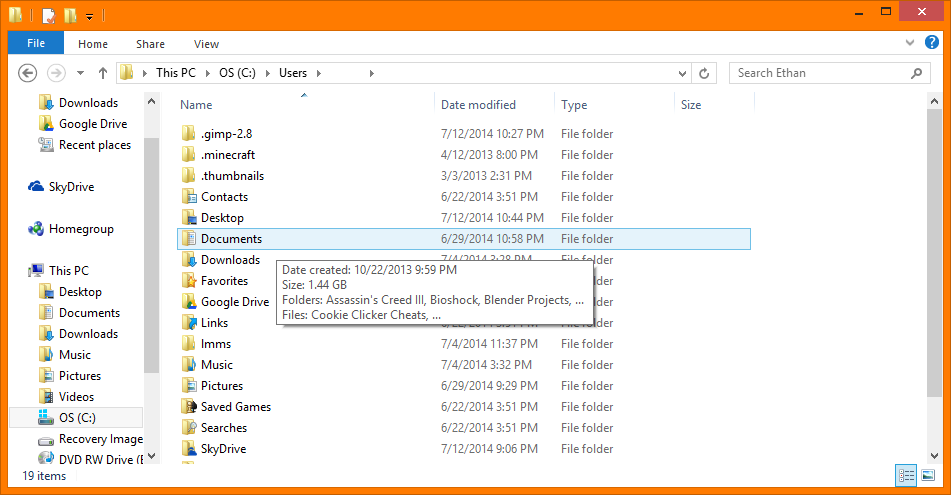Go up one folder level
Viewport: 951px width, 495px height.
pos(103,73)
